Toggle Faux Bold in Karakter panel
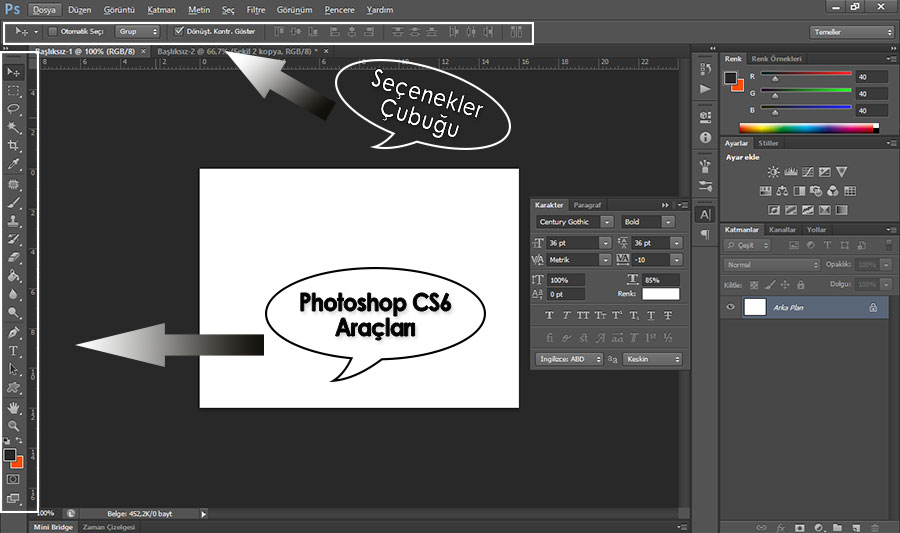 click(x=549, y=316)
